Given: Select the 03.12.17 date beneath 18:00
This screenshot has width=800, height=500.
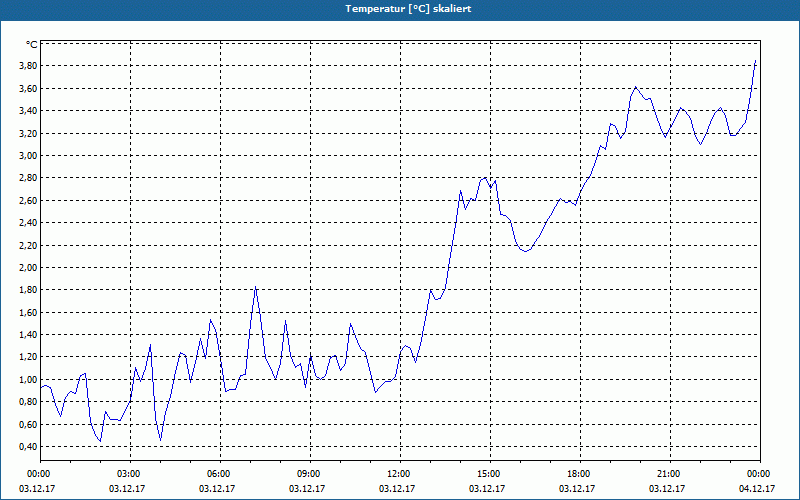Looking at the screenshot, I should [x=577, y=489].
